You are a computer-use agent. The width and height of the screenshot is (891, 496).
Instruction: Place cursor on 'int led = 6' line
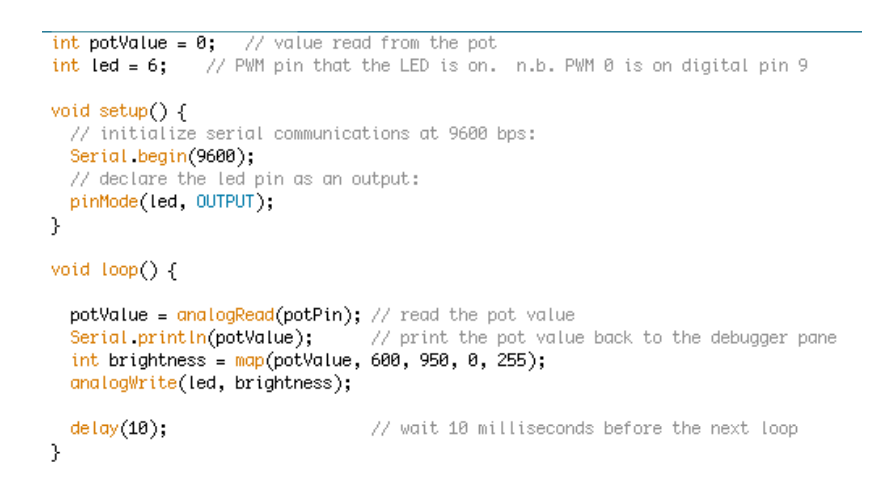pyautogui.click(x=110, y=66)
